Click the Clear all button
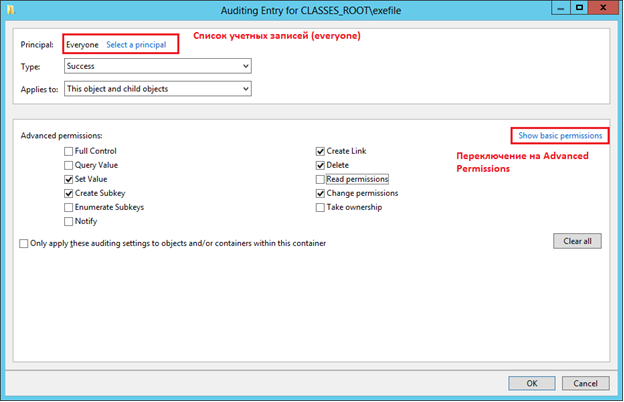This screenshot has height=402, width=624. [x=577, y=241]
